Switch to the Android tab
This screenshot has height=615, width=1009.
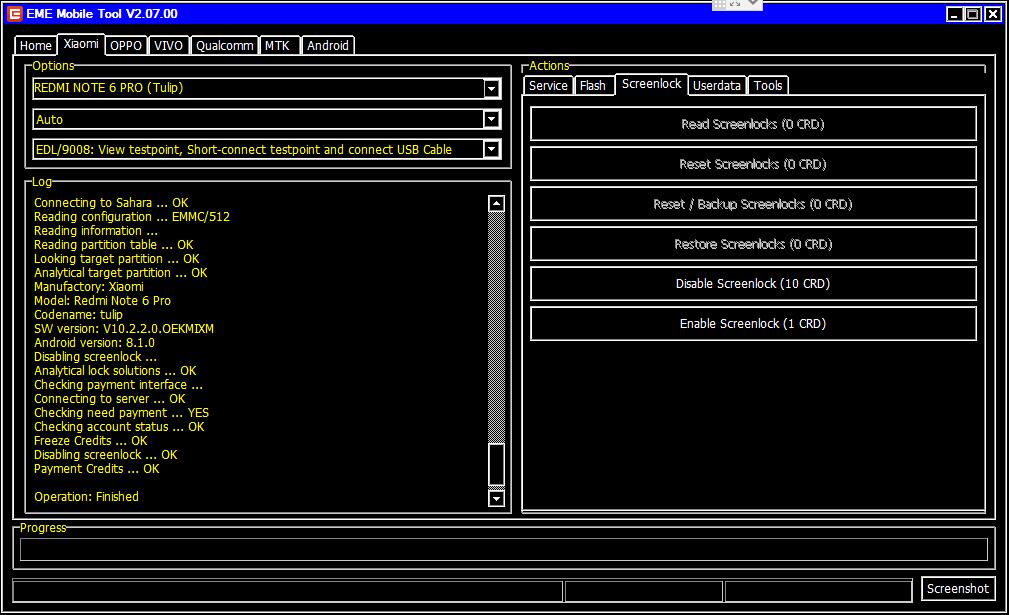click(x=328, y=46)
